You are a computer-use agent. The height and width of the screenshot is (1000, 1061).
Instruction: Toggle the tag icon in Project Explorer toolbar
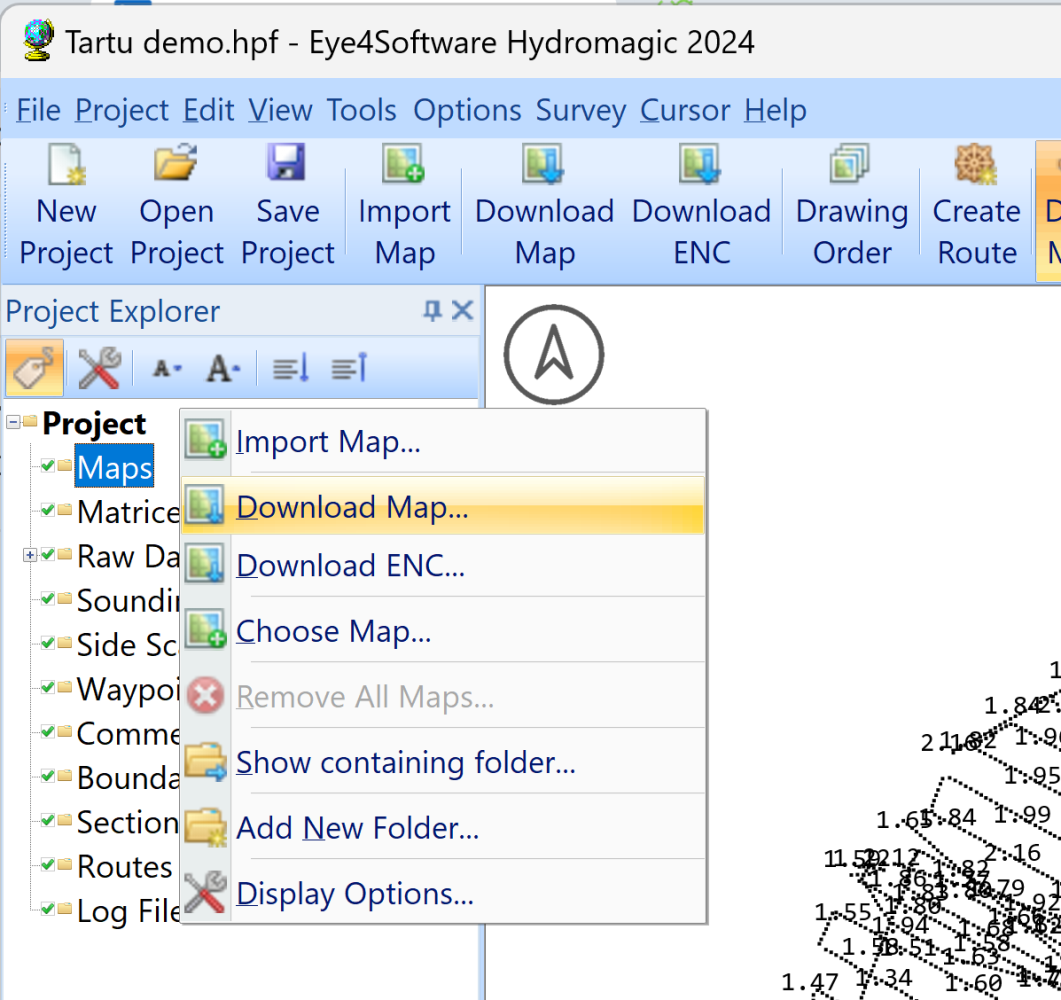coord(35,368)
